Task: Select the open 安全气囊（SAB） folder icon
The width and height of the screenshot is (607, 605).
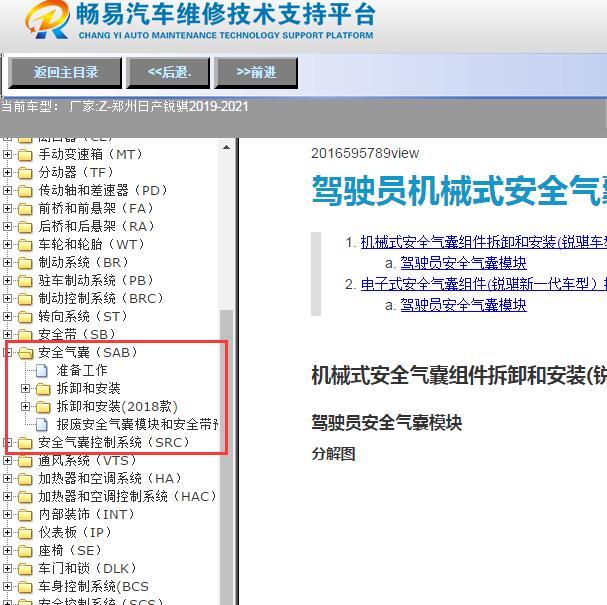Action: [x=26, y=353]
